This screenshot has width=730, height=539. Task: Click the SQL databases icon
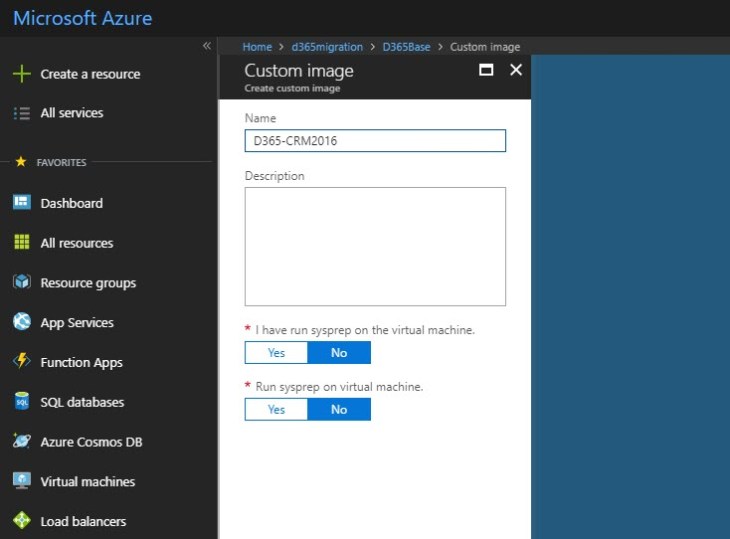coord(21,402)
